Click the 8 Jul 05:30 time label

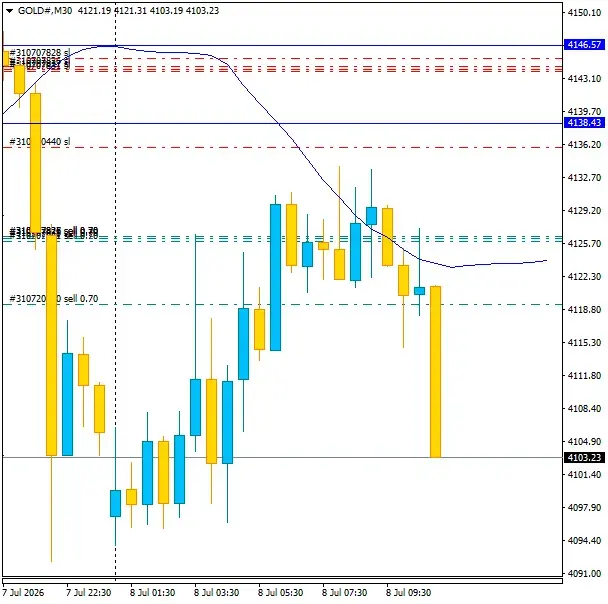click(x=281, y=593)
